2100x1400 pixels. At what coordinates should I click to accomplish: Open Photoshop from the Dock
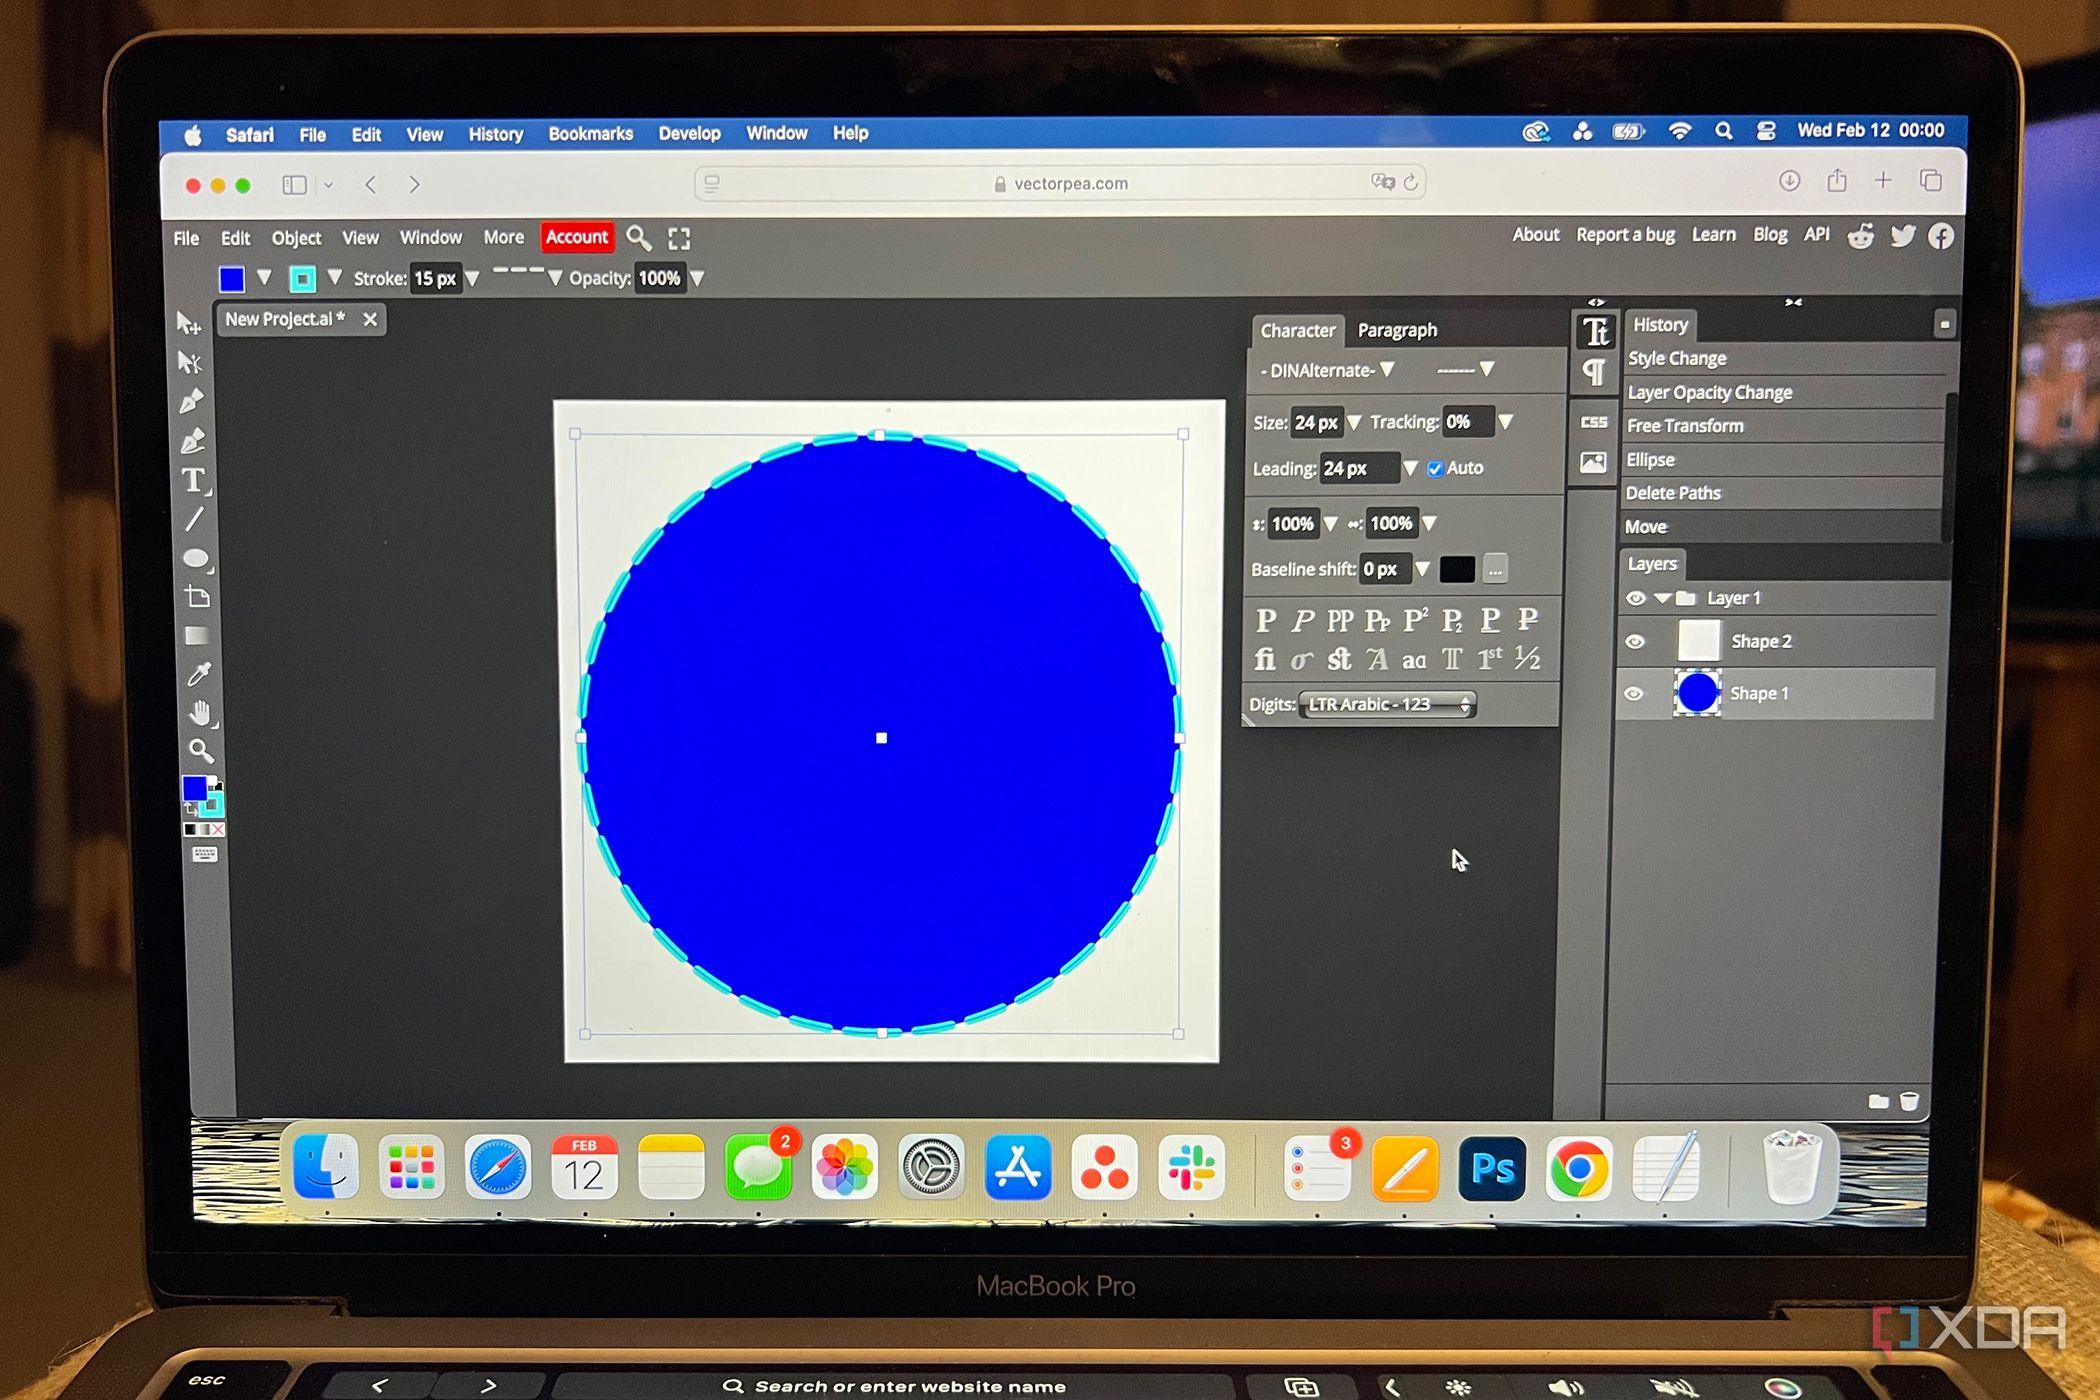1492,1169
